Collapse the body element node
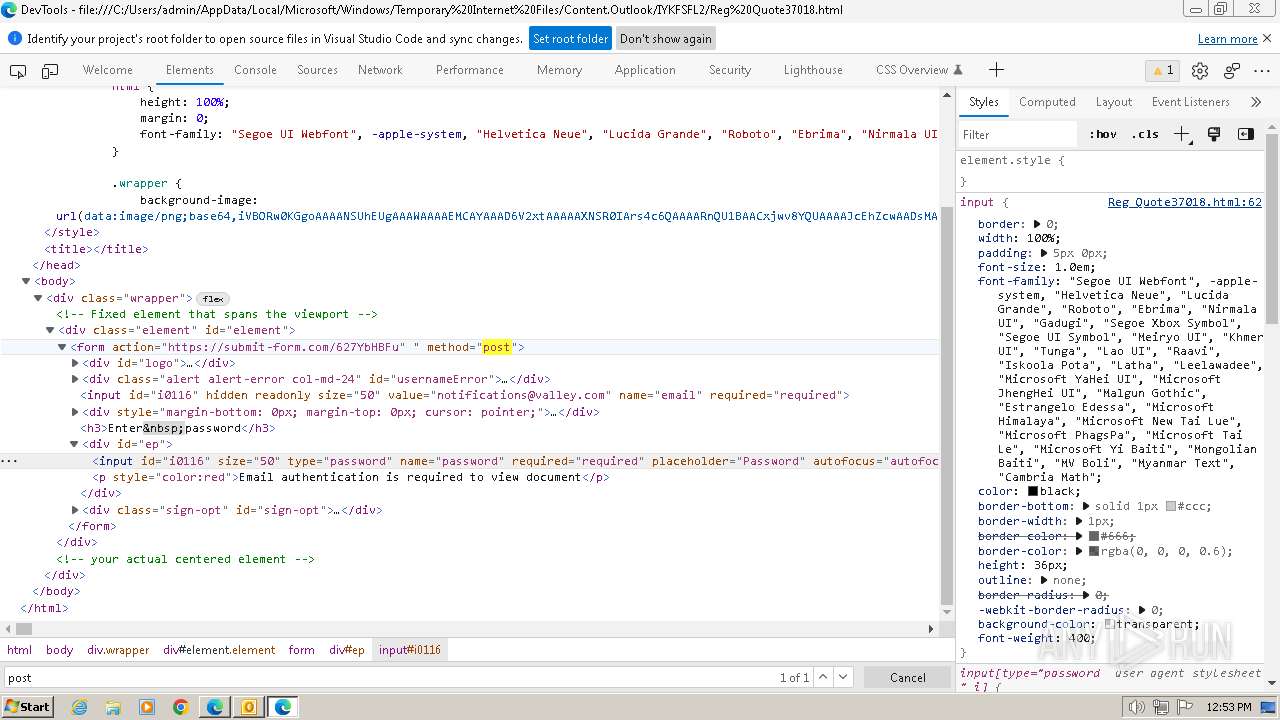This screenshot has height=720, width=1280. [26, 282]
